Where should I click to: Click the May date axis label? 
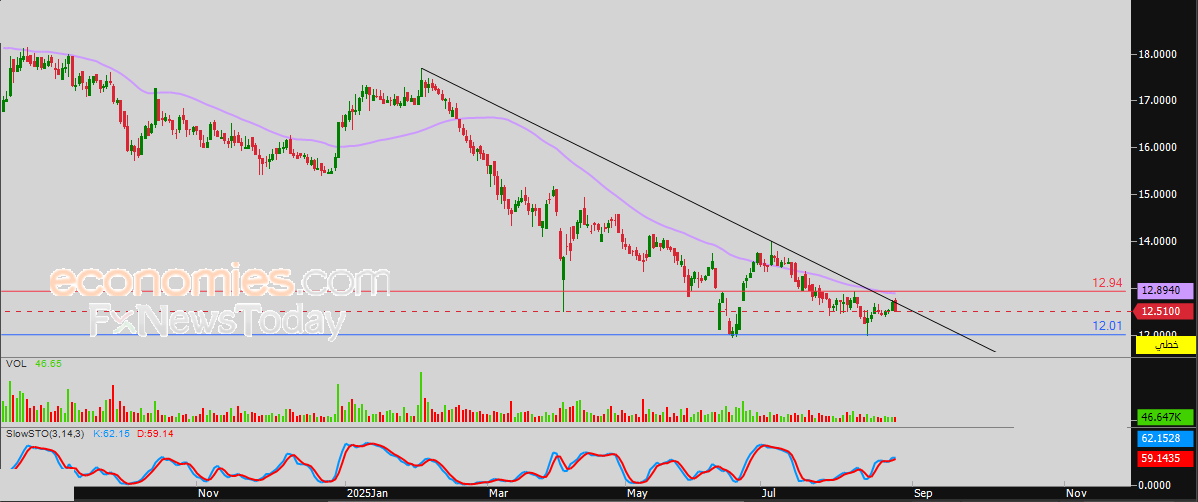(x=637, y=494)
